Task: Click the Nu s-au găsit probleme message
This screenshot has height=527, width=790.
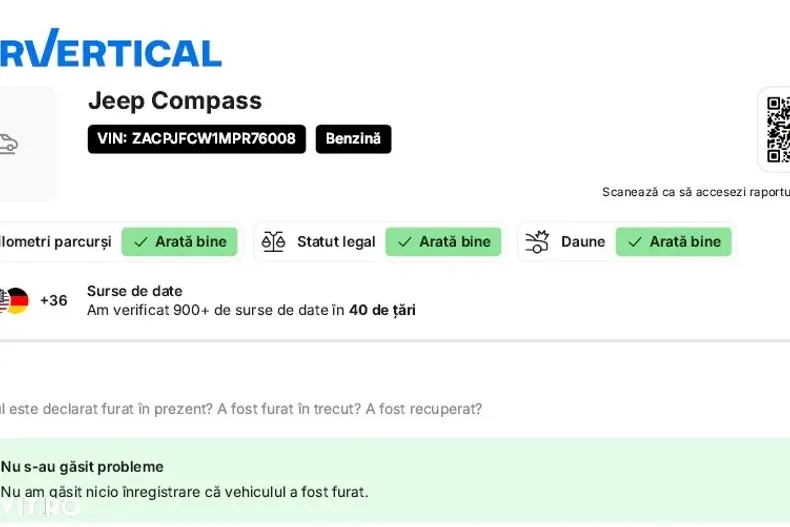Action: coord(82,467)
